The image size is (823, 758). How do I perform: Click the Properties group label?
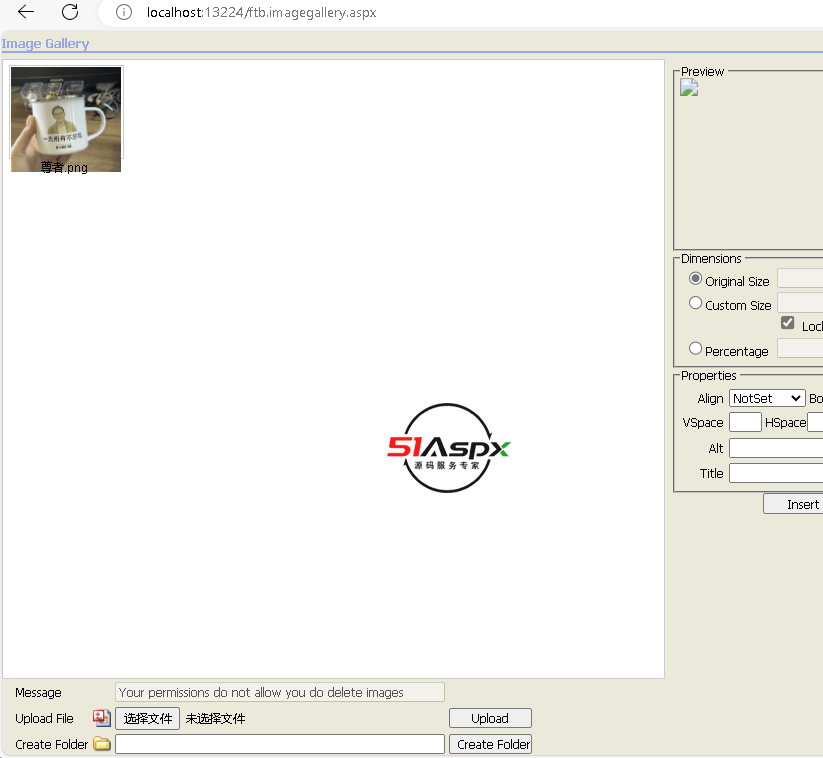tap(709, 376)
